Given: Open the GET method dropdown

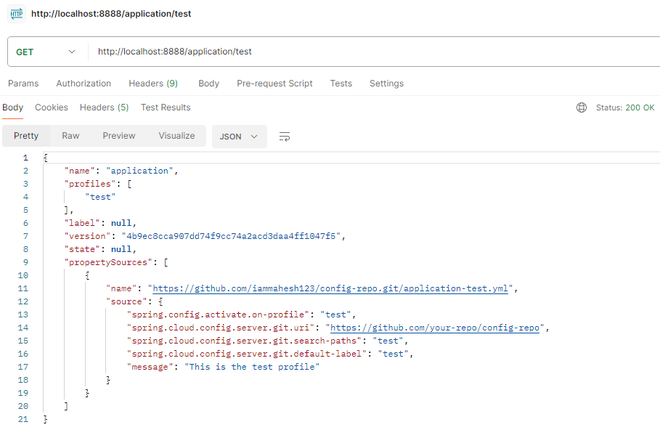Looking at the screenshot, I should 46,52.
